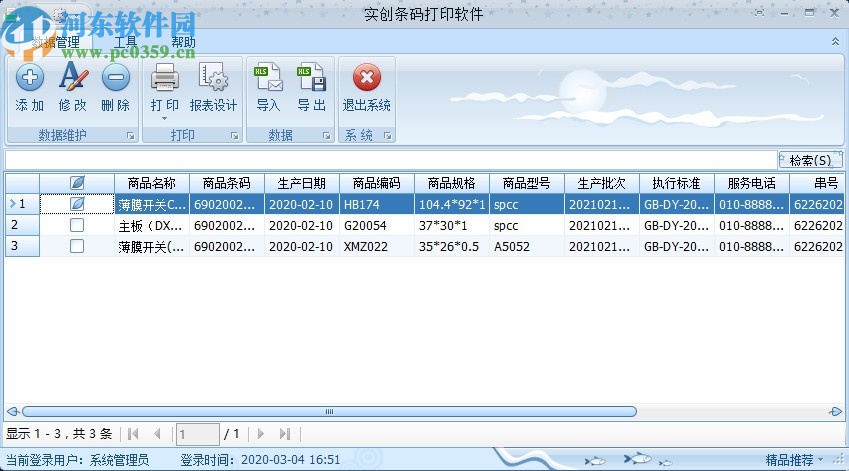Open the 数据 group dialog launcher
Image resolution: width=849 pixels, height=471 pixels.
[x=326, y=136]
